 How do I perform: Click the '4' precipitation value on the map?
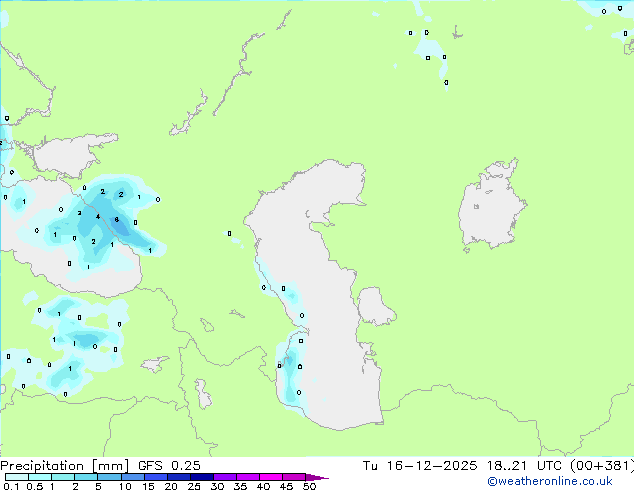(98, 217)
